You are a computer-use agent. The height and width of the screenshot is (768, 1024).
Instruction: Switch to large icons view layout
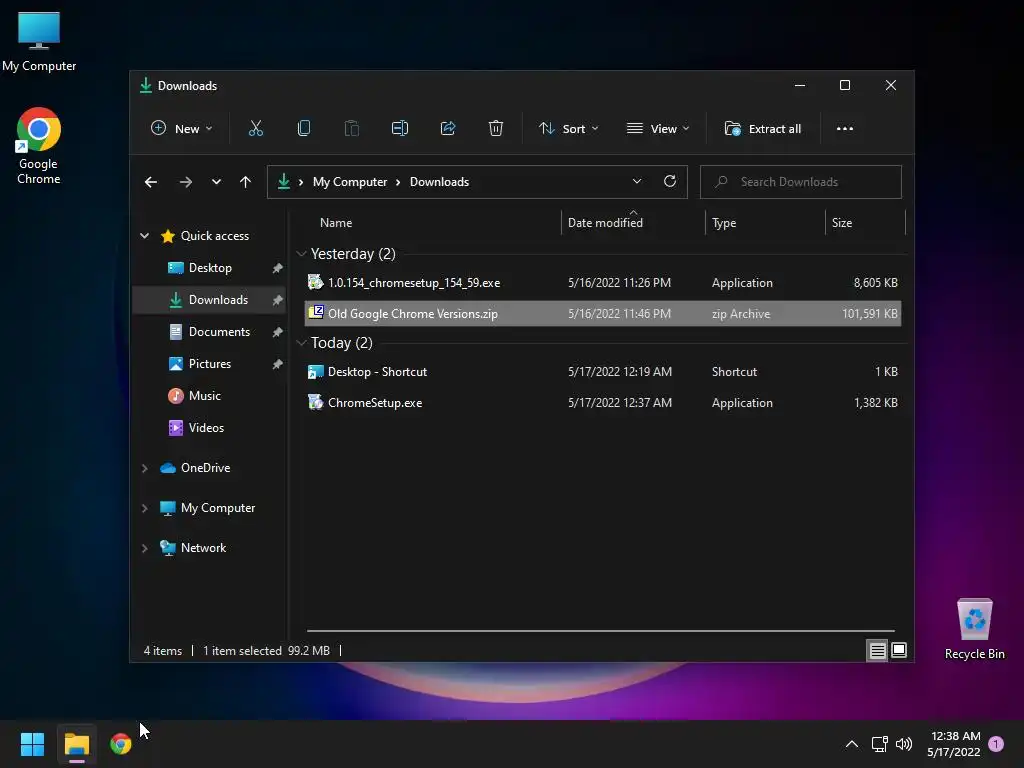(x=899, y=650)
